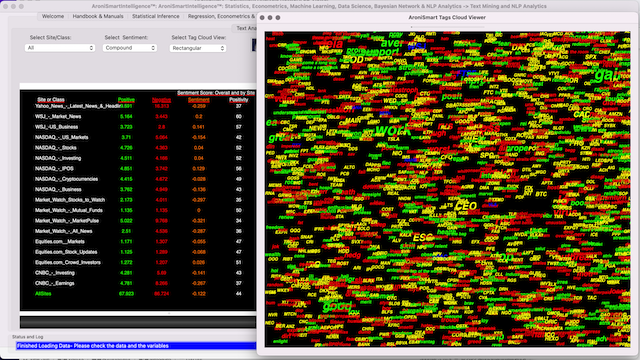Select the NASDAQ_-_Business row

[x=138, y=189]
